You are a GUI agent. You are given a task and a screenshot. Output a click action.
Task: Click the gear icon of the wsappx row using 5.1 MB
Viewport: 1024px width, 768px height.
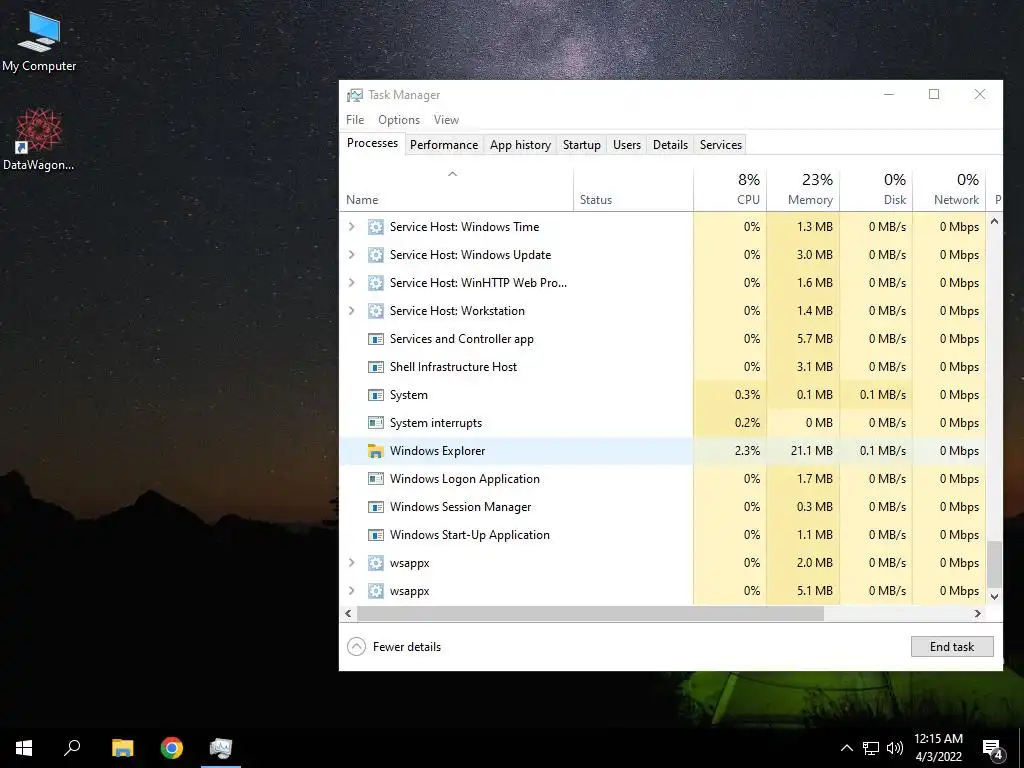click(x=376, y=591)
